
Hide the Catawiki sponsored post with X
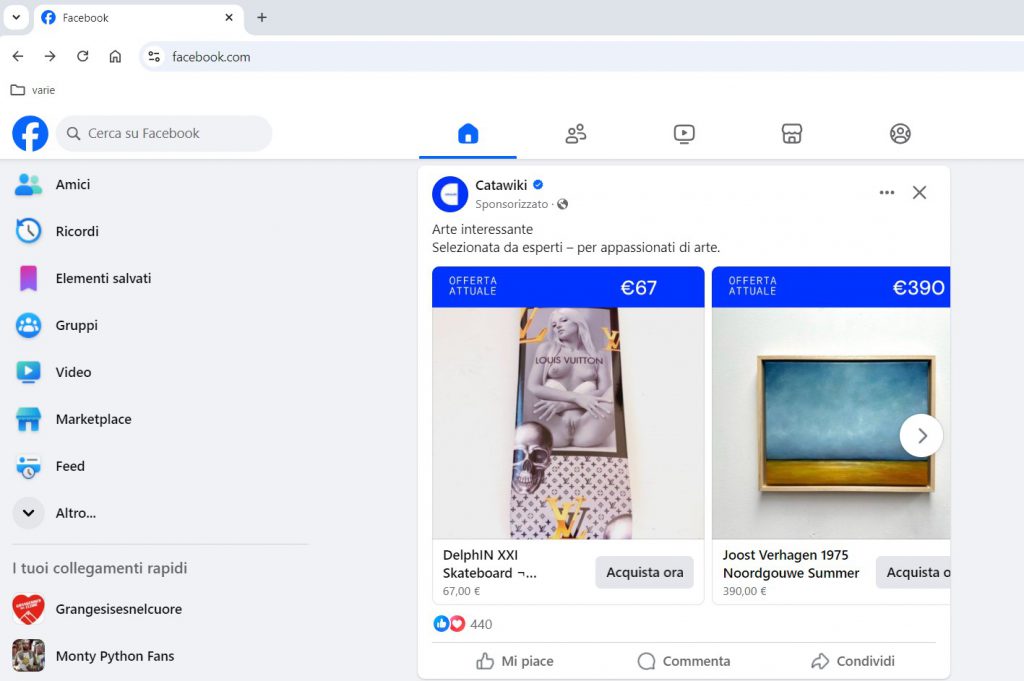click(x=920, y=193)
